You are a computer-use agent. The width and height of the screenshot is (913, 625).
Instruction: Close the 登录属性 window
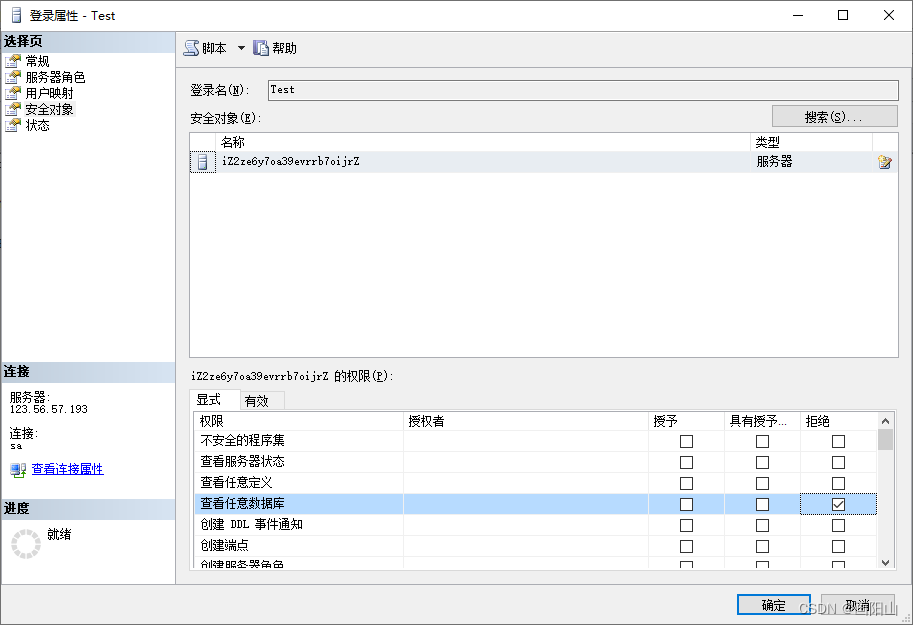[889, 15]
